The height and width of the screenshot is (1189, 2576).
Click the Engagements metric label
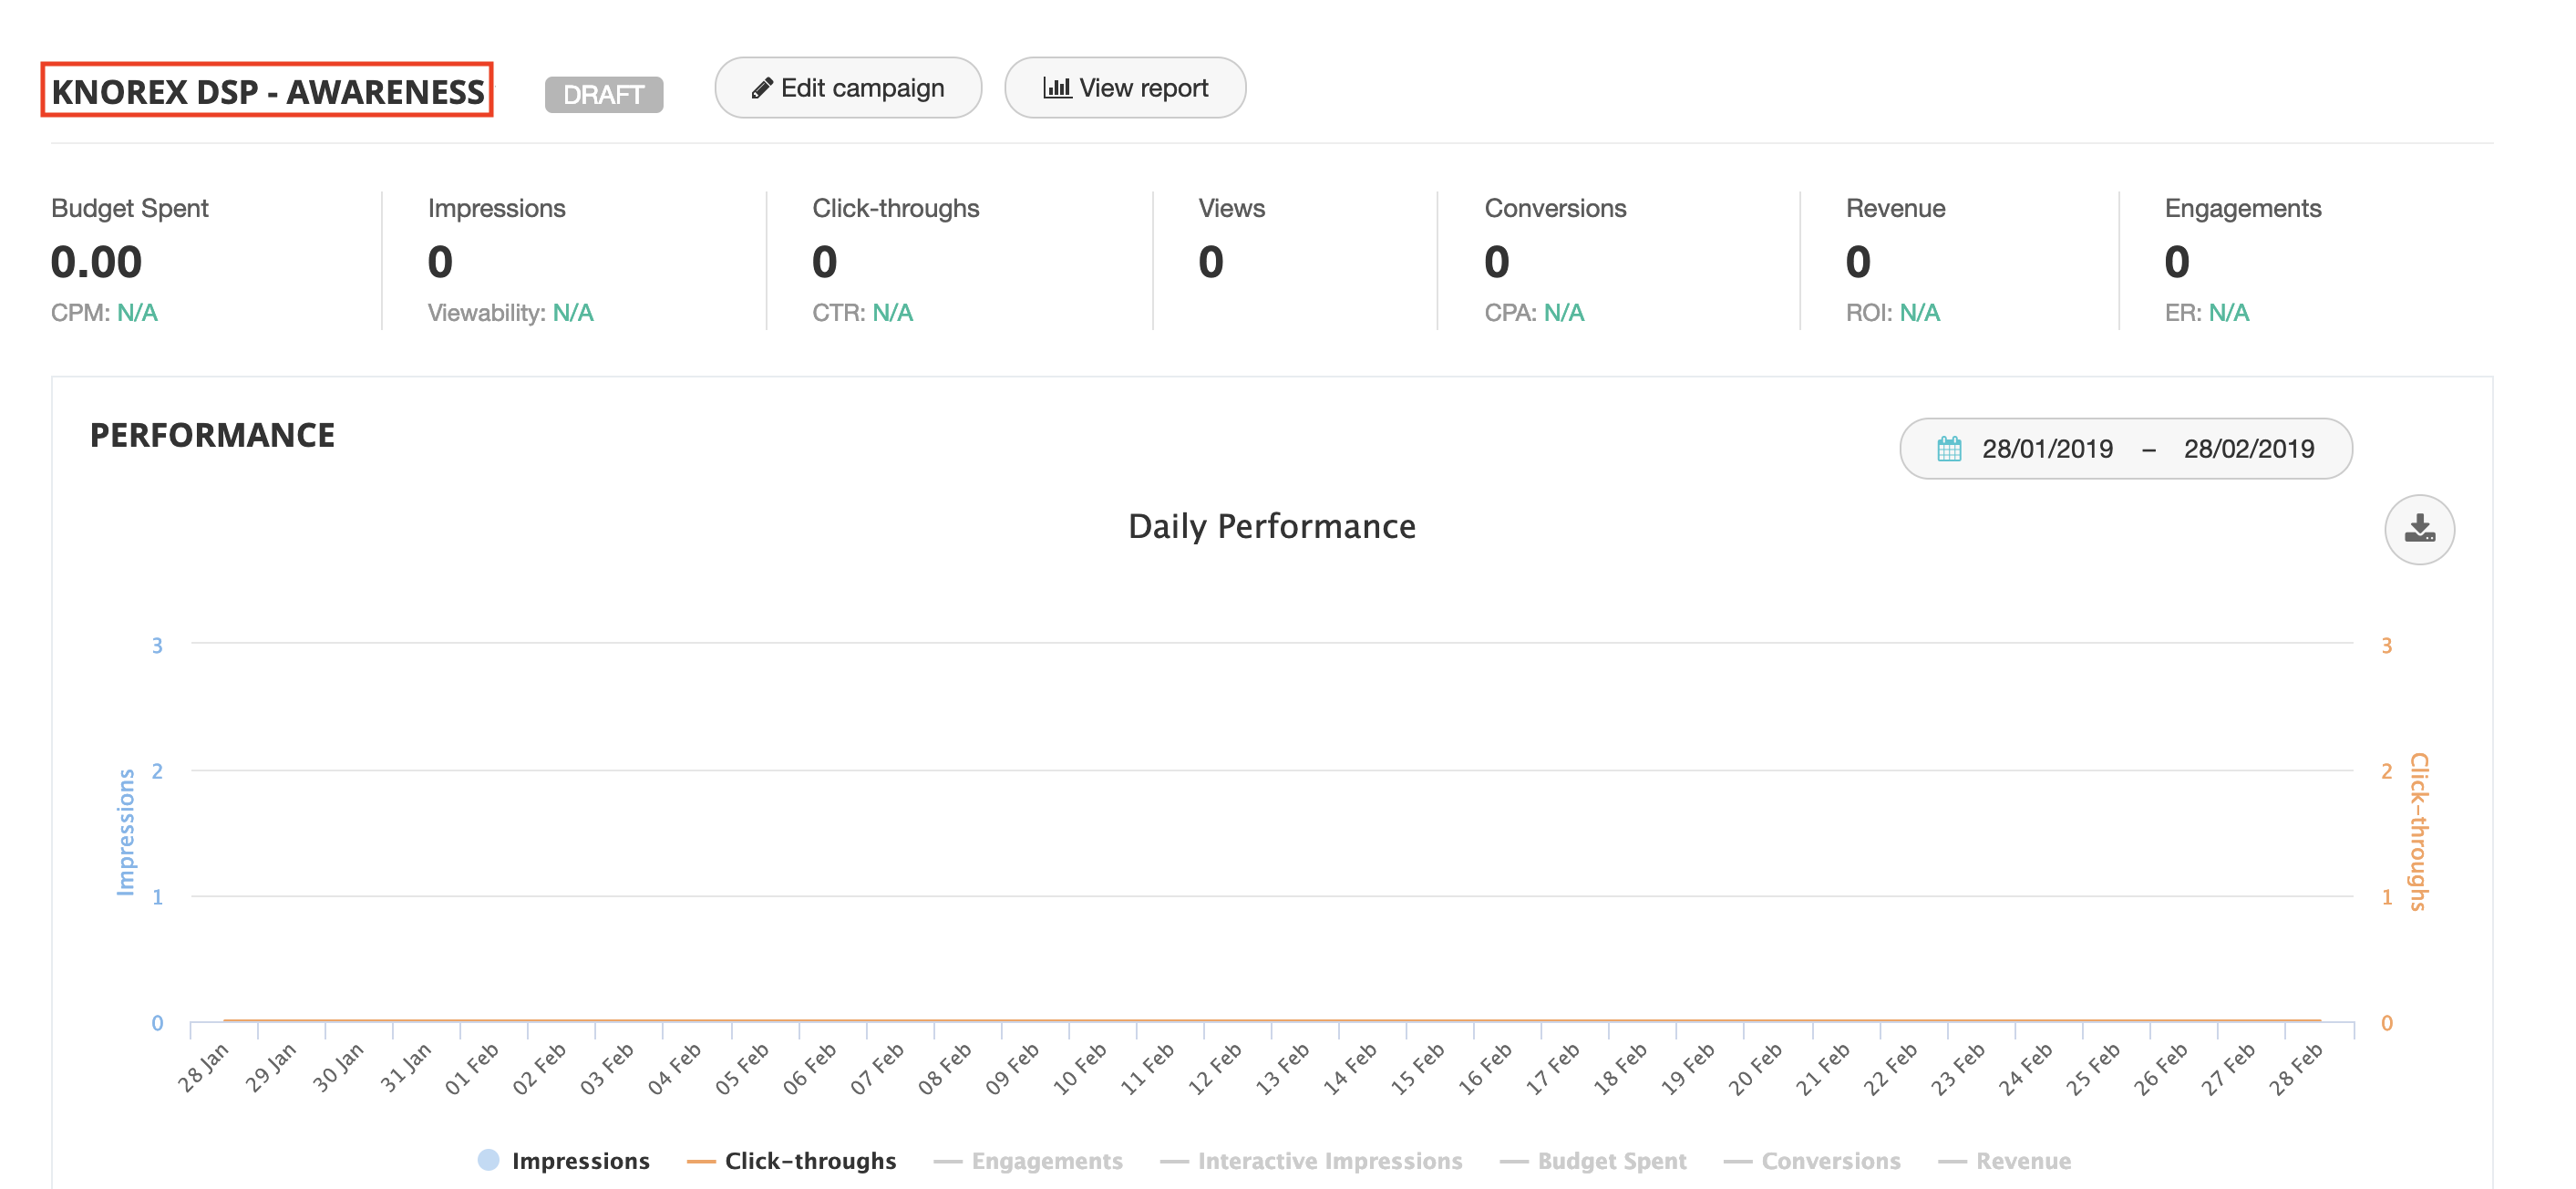click(x=2242, y=208)
